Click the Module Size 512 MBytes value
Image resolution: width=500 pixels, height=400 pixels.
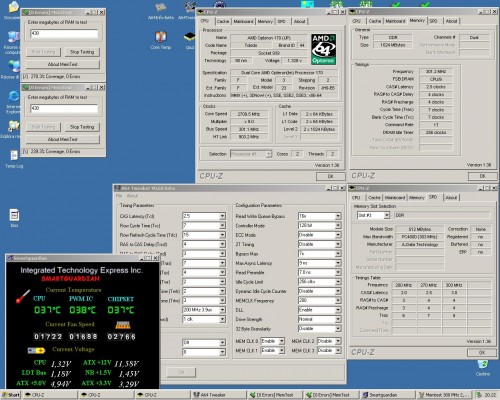tap(420, 229)
